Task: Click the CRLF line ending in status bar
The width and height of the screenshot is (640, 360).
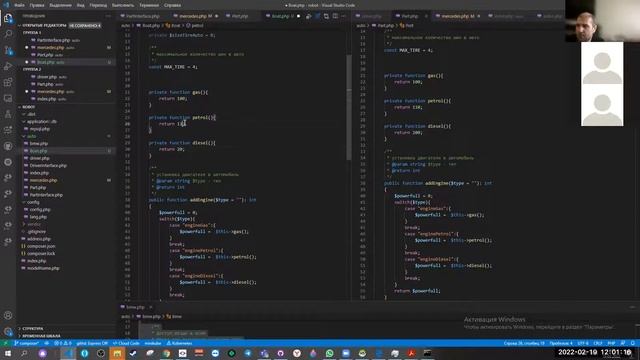Action: (598, 343)
